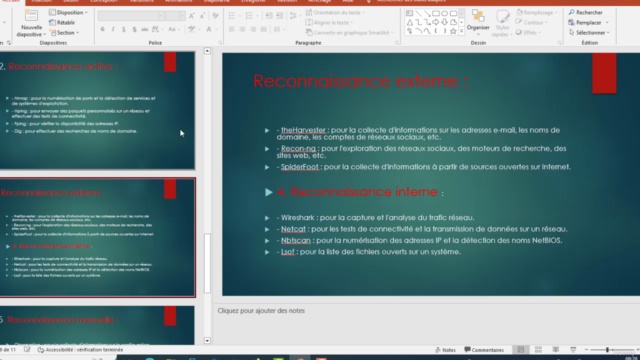The height and width of the screenshot is (360, 640).
Task: Click the font color A icon
Action: (209, 29)
